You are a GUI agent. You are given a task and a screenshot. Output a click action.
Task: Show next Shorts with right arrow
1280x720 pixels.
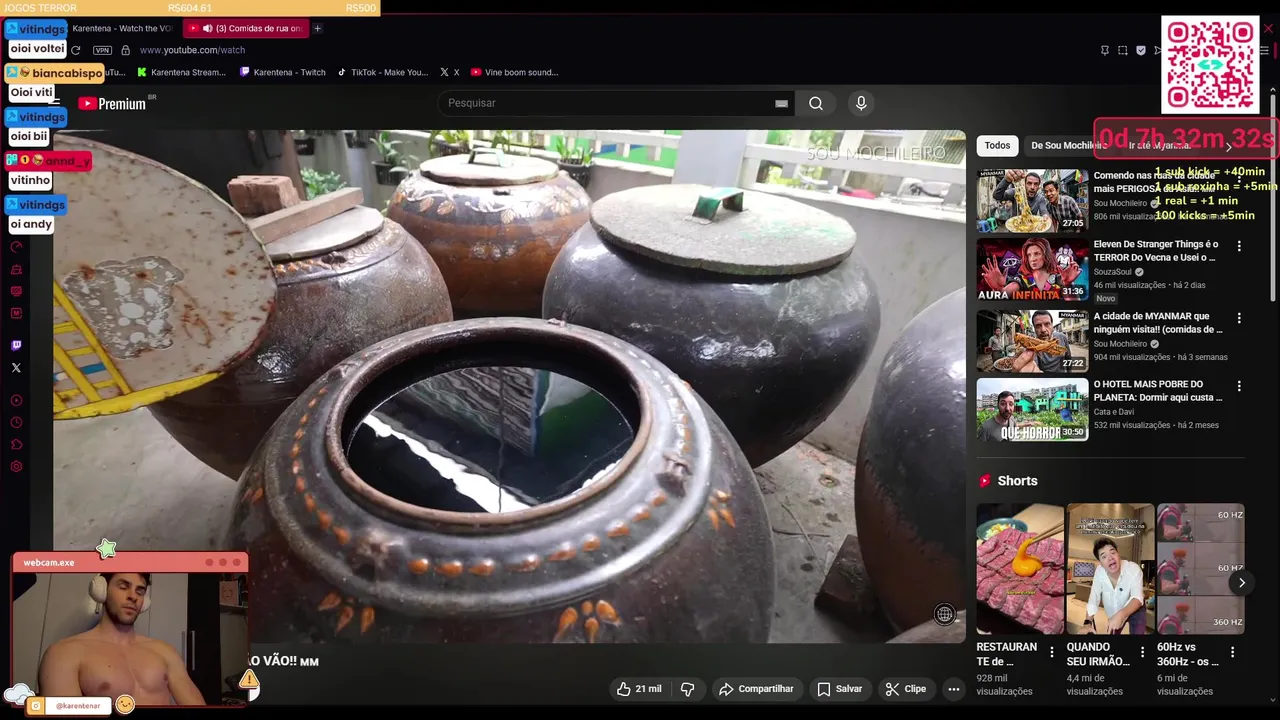[x=1241, y=583]
